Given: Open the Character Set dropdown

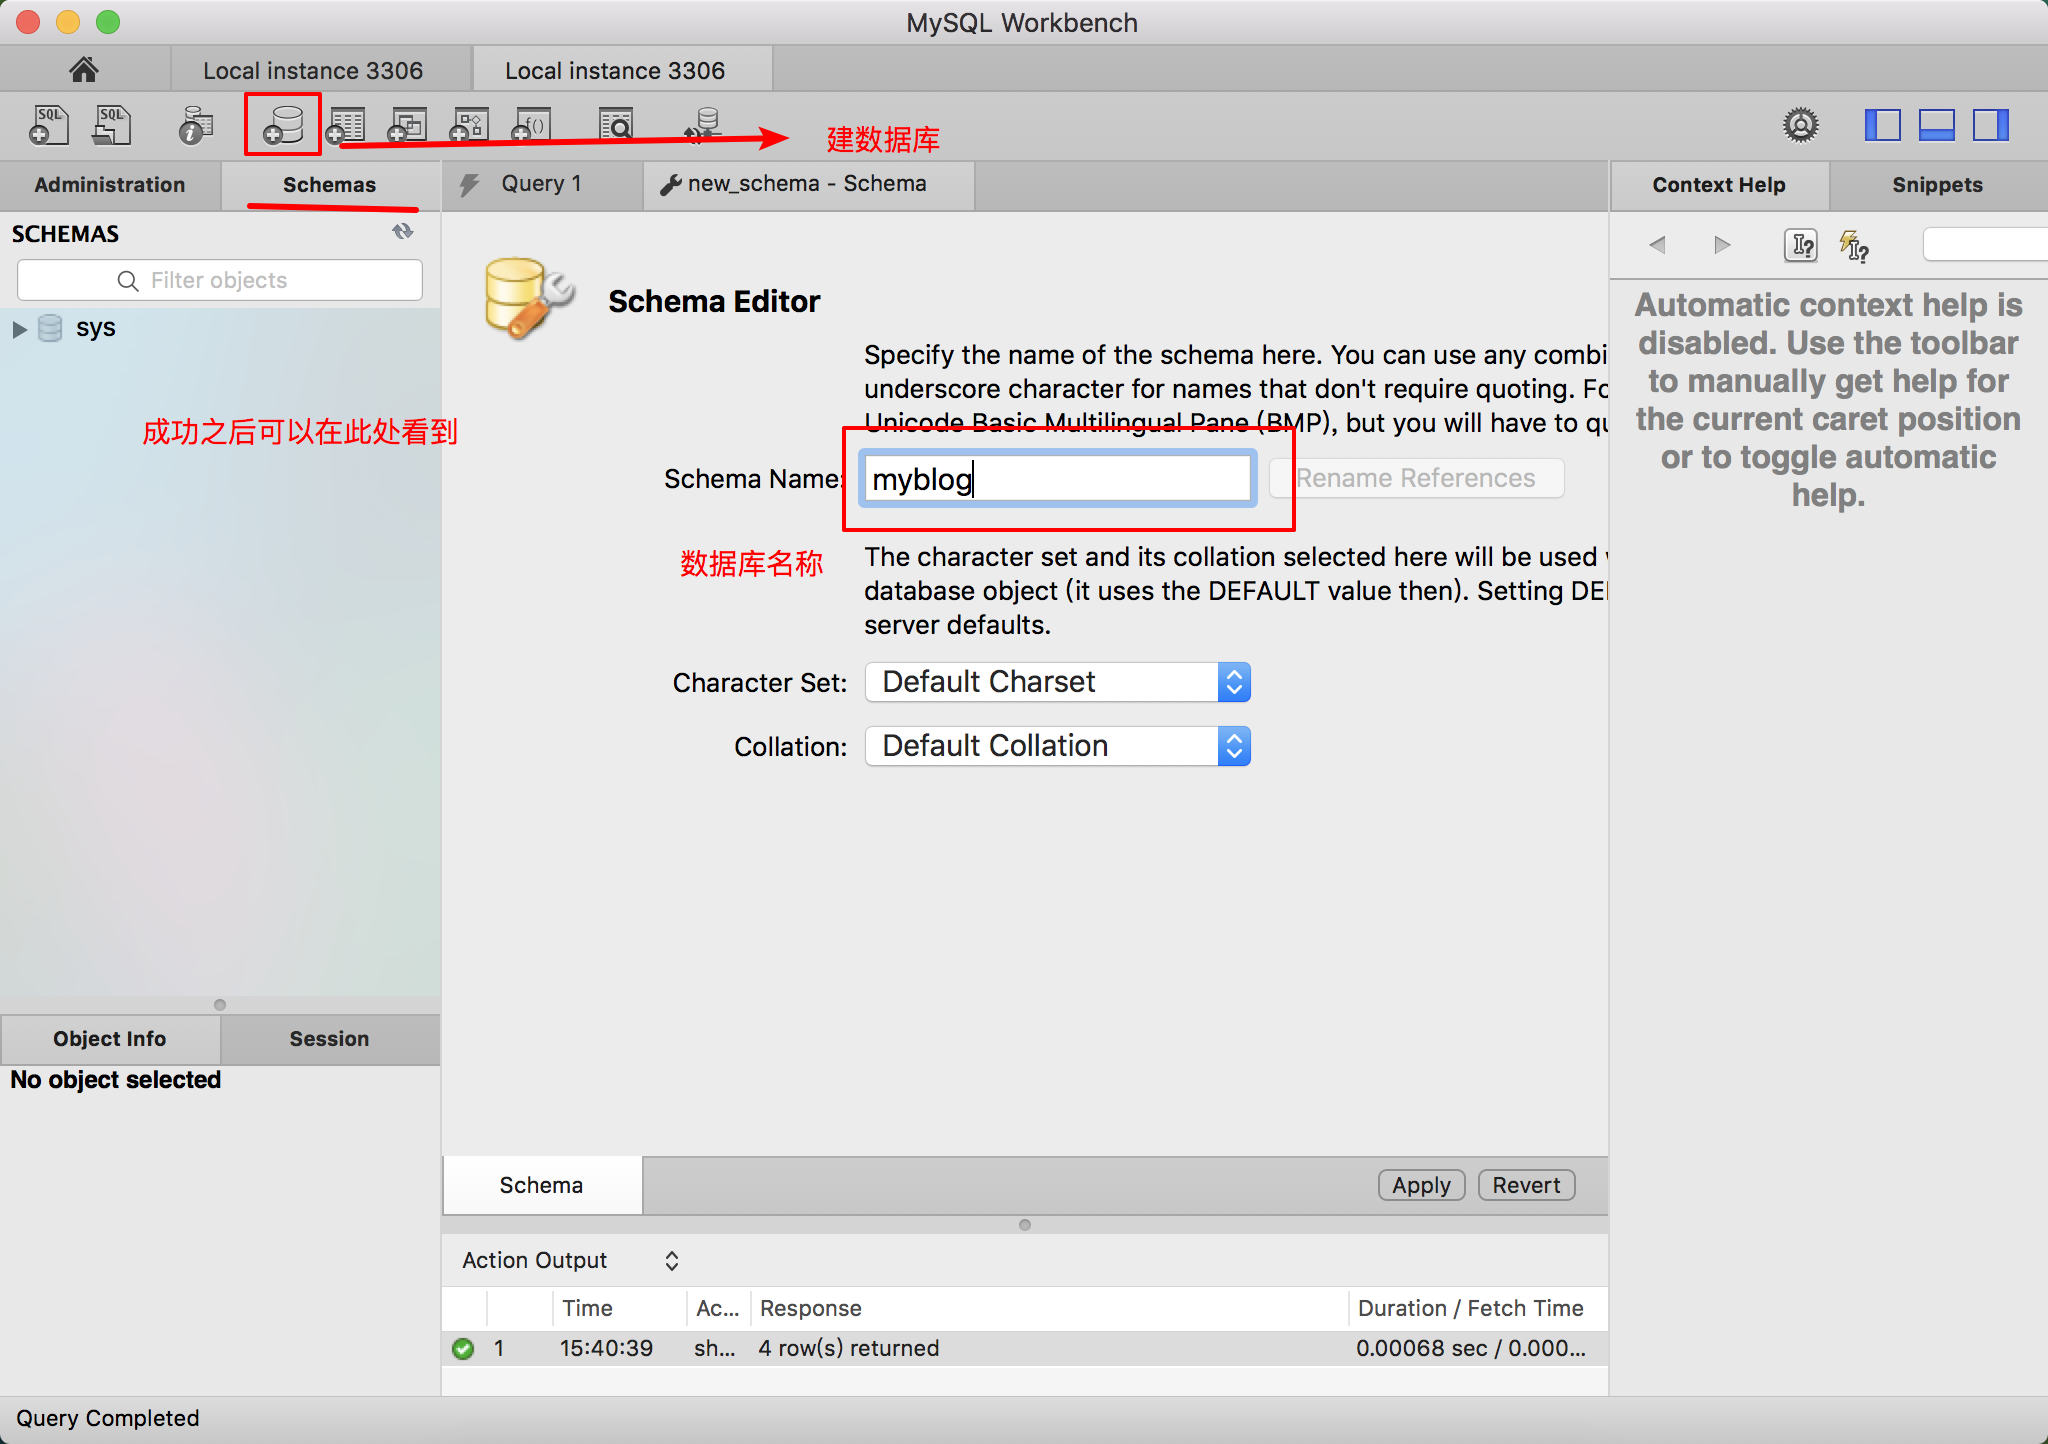Looking at the screenshot, I should pyautogui.click(x=1057, y=682).
